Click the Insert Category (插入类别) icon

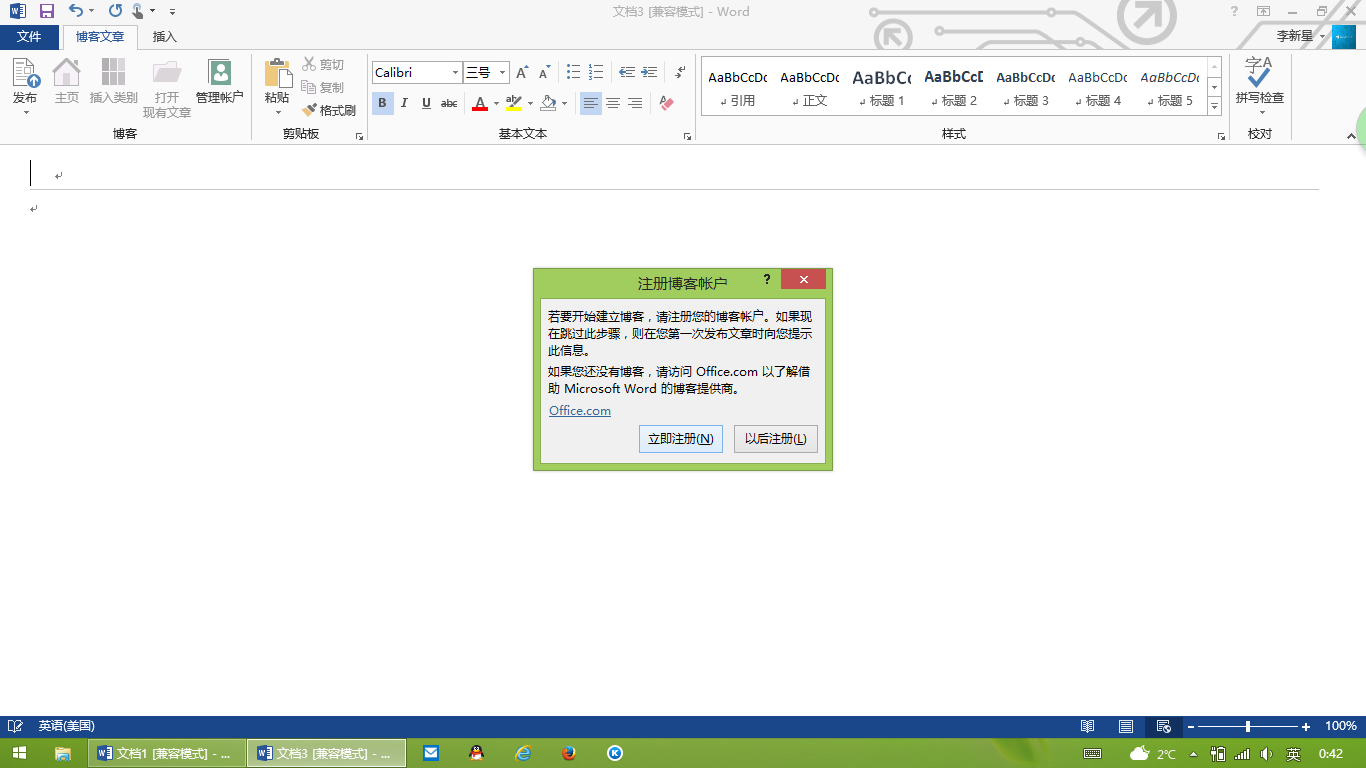[x=114, y=73]
